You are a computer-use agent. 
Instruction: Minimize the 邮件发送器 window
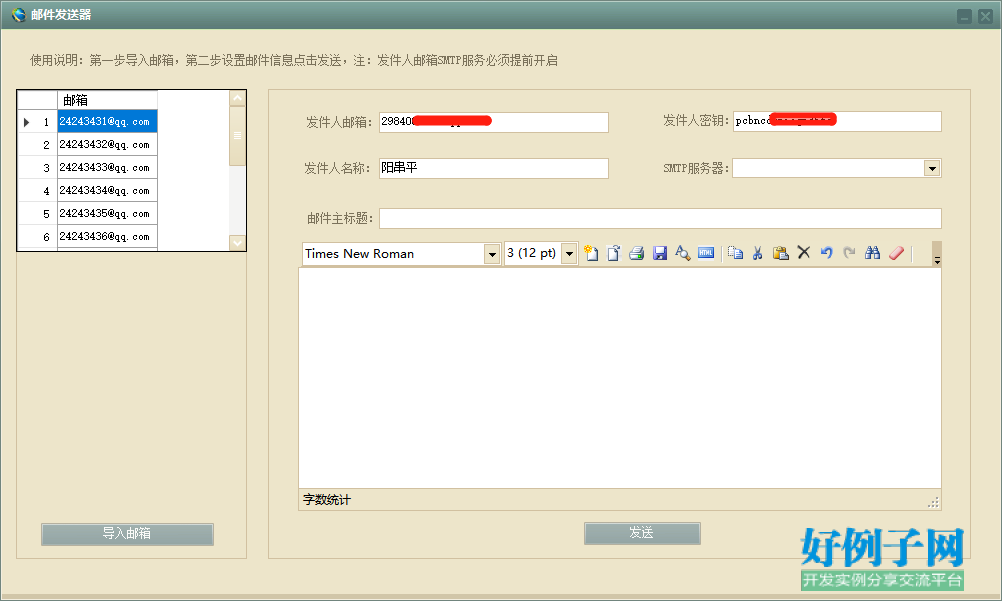point(965,17)
